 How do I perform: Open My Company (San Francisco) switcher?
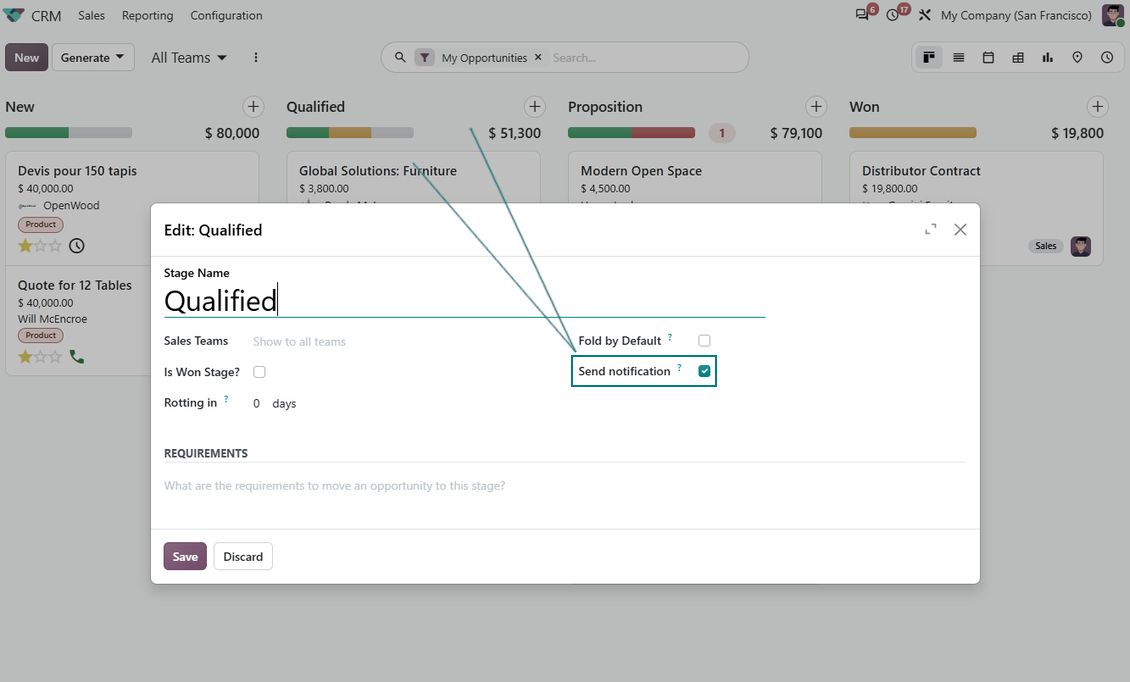(x=1016, y=15)
